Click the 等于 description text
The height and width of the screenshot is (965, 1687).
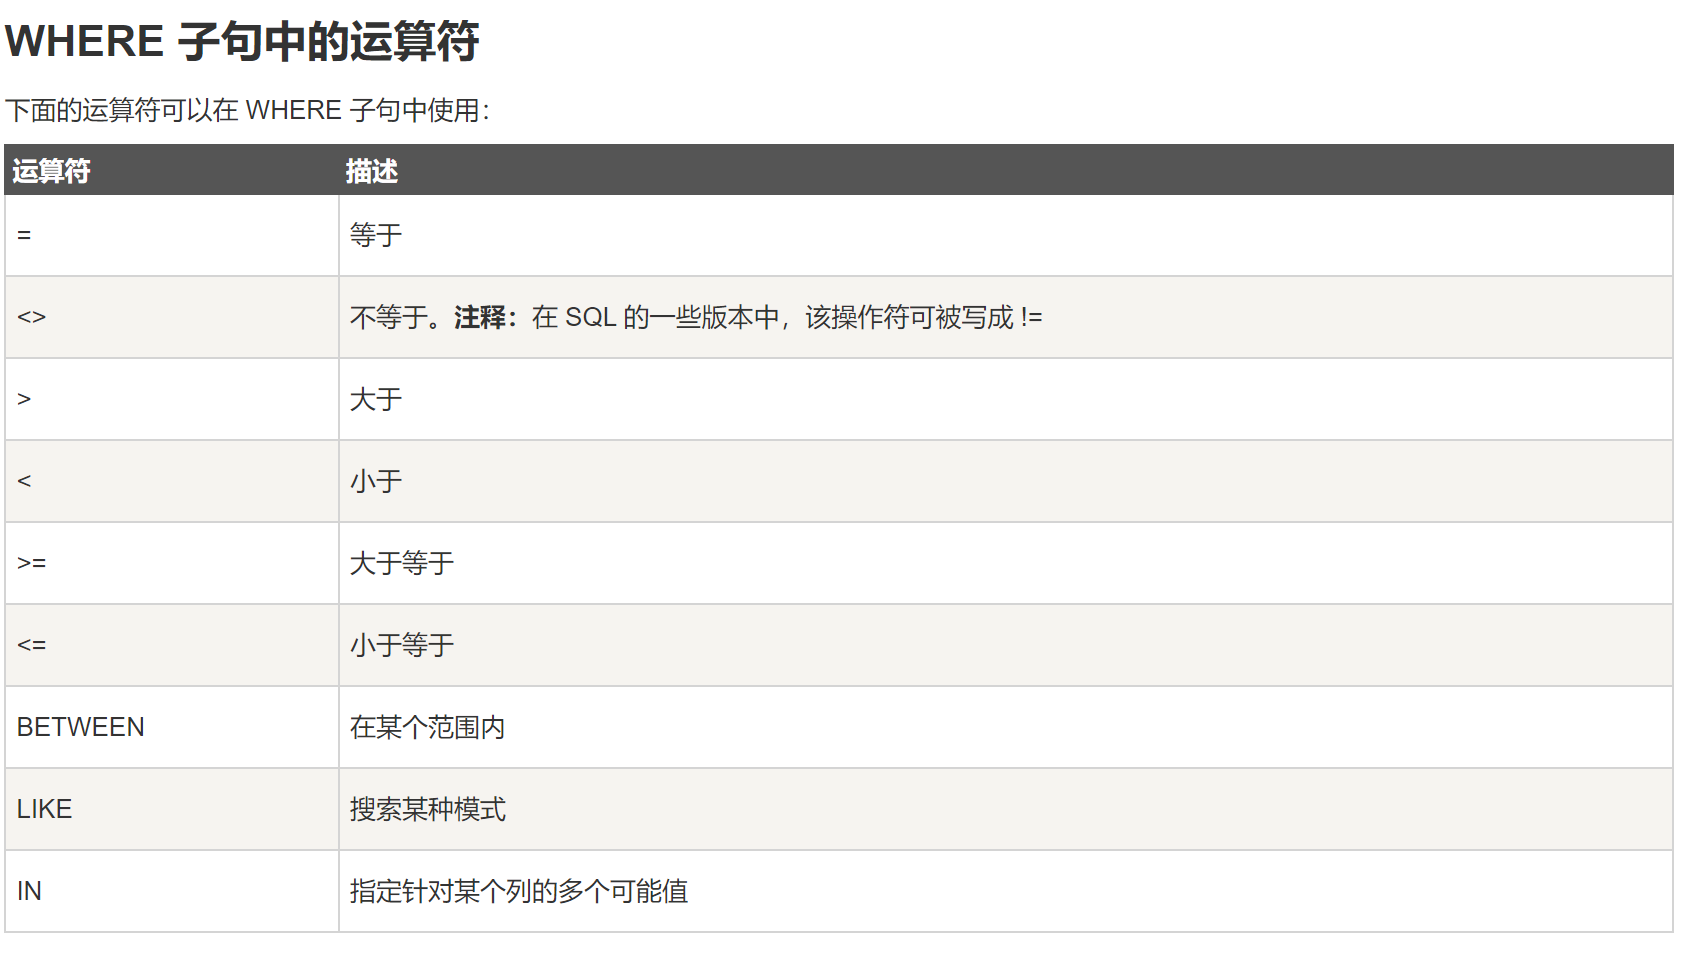point(376,236)
